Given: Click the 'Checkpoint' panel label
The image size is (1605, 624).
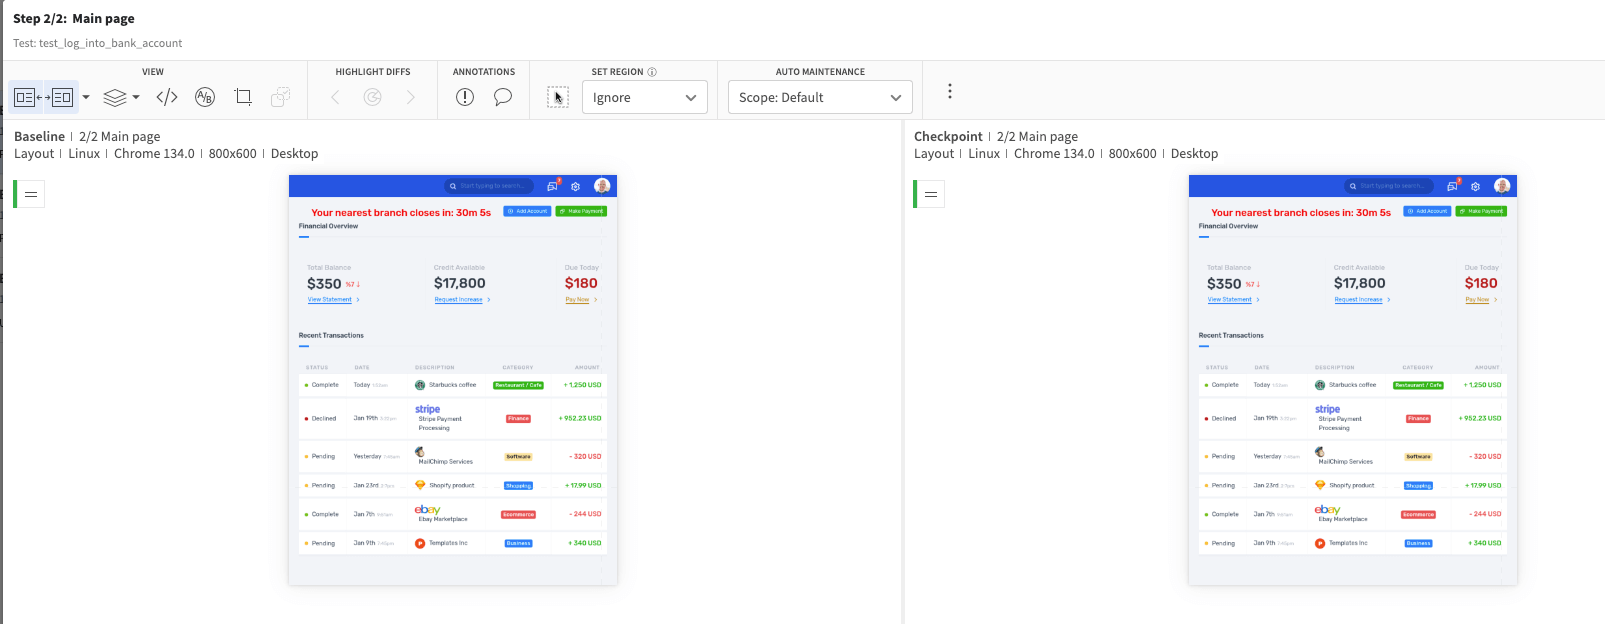Looking at the screenshot, I should click(x=948, y=136).
